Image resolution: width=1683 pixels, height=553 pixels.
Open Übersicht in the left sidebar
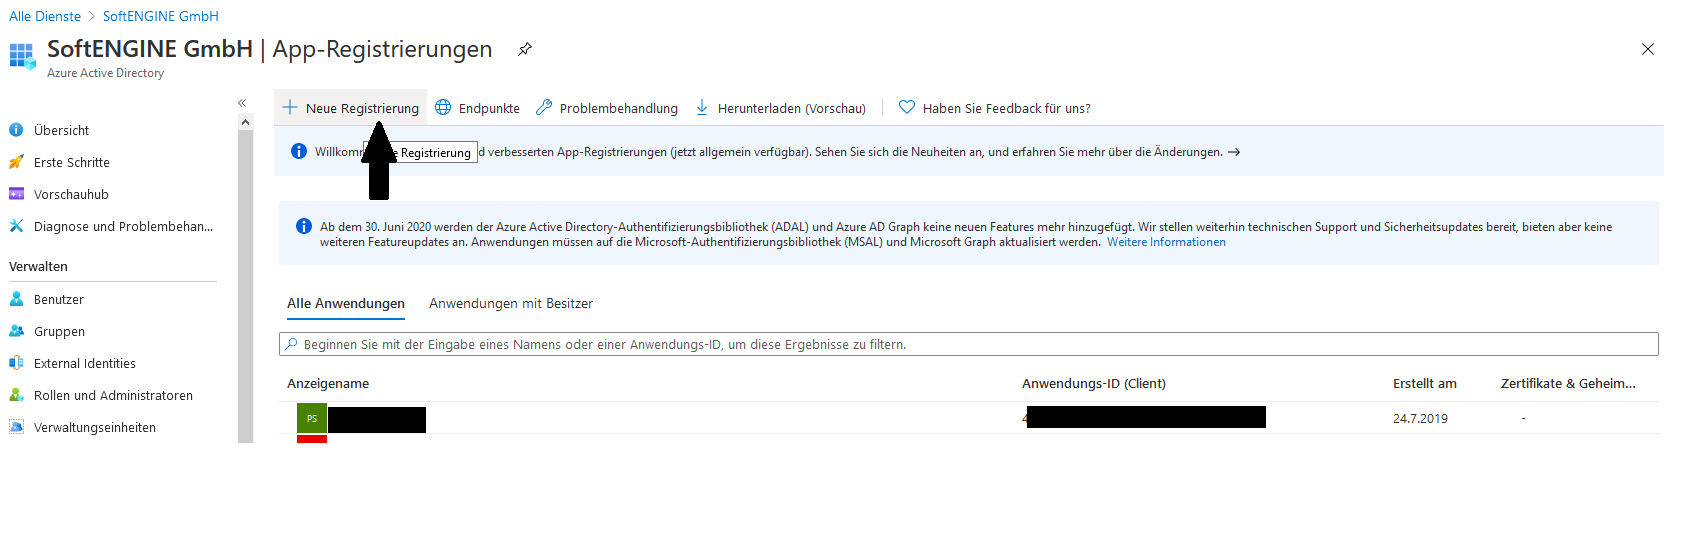tap(61, 130)
